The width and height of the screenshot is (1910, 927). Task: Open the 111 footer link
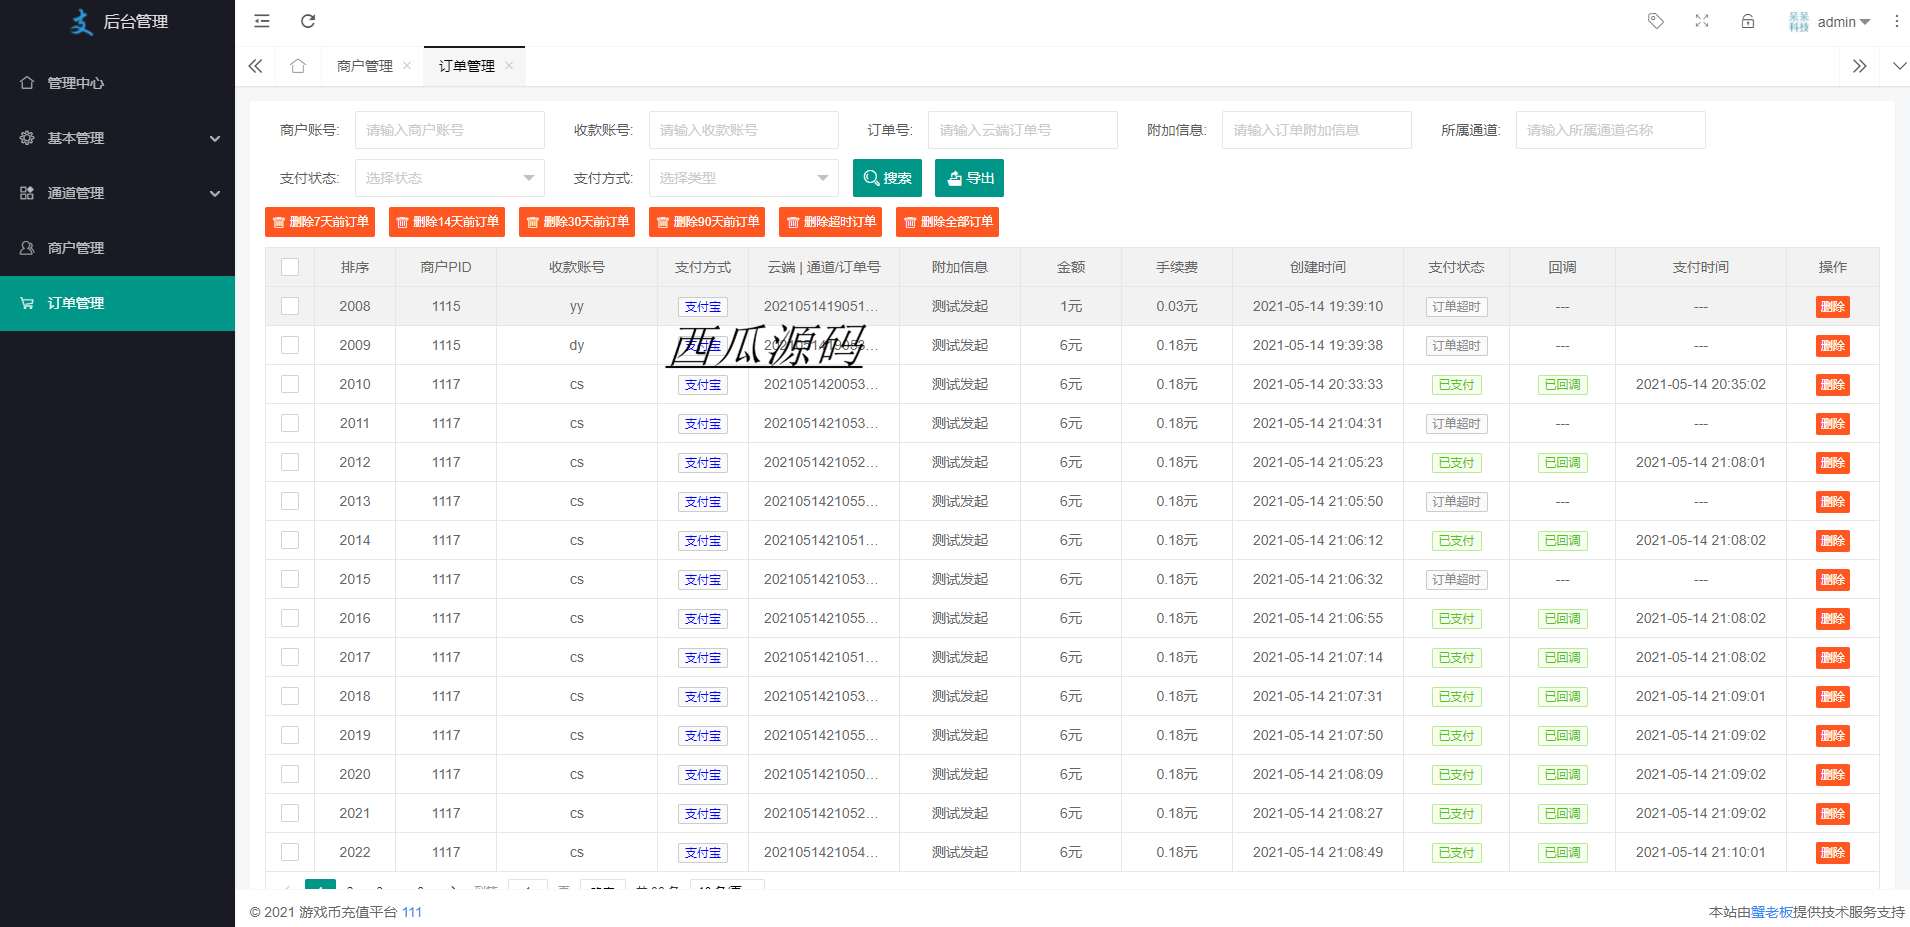[412, 912]
